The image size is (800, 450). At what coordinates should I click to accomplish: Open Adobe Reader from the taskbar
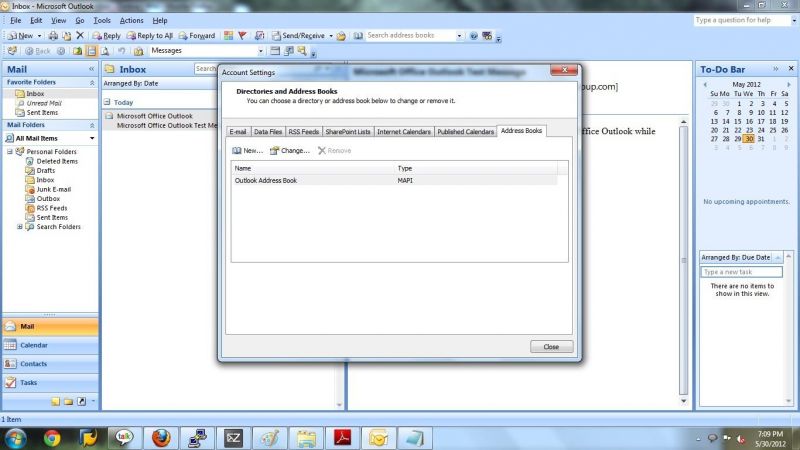pyautogui.click(x=342, y=438)
